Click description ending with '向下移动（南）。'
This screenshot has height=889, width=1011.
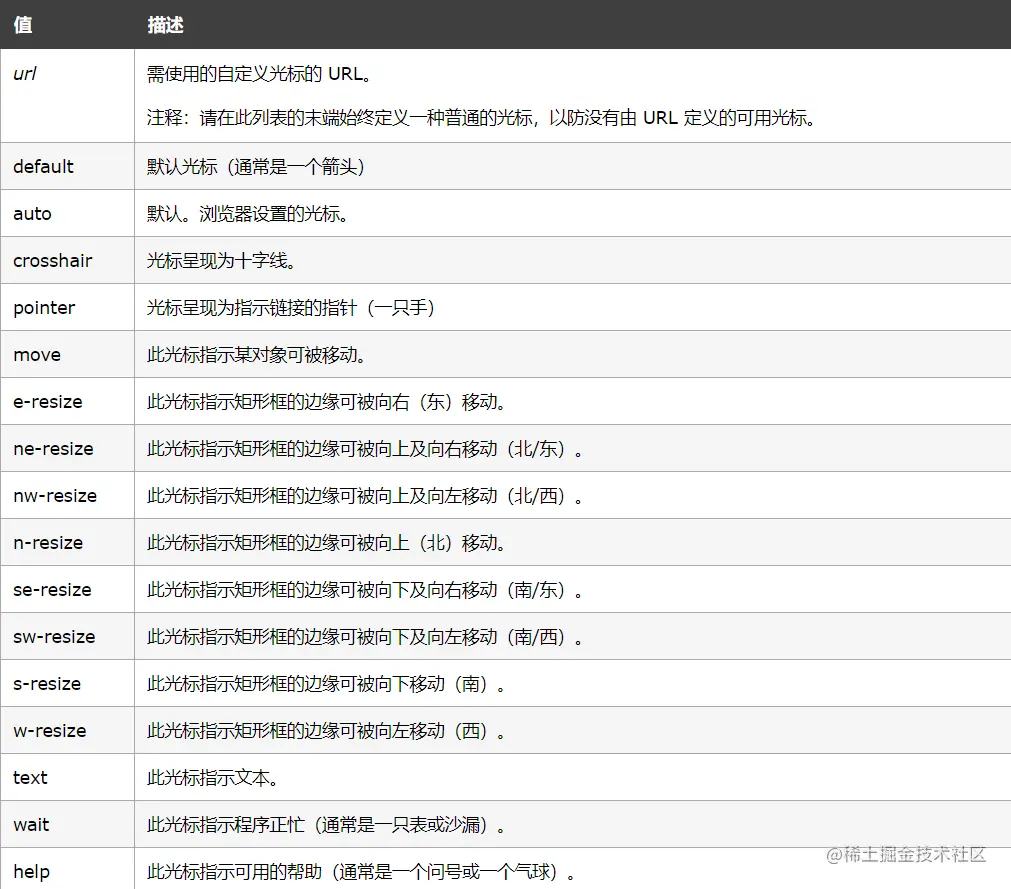point(326,685)
